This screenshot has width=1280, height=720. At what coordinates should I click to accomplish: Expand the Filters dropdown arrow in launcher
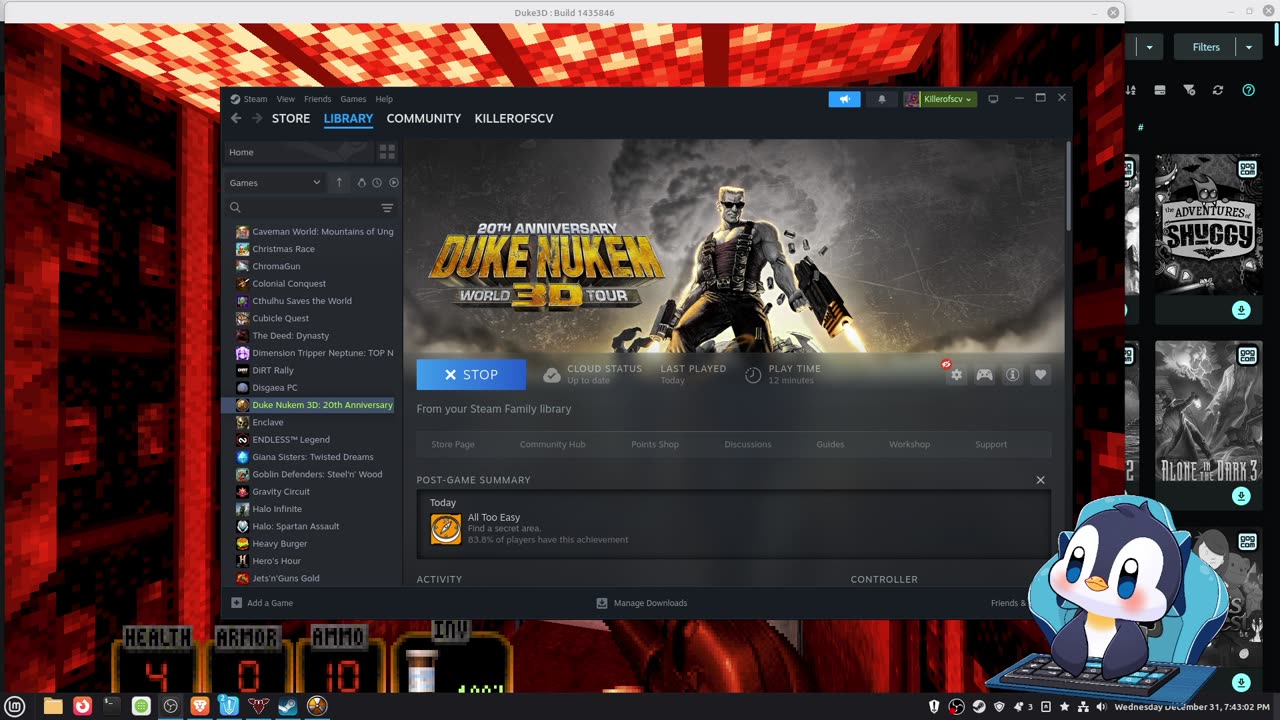(1249, 47)
